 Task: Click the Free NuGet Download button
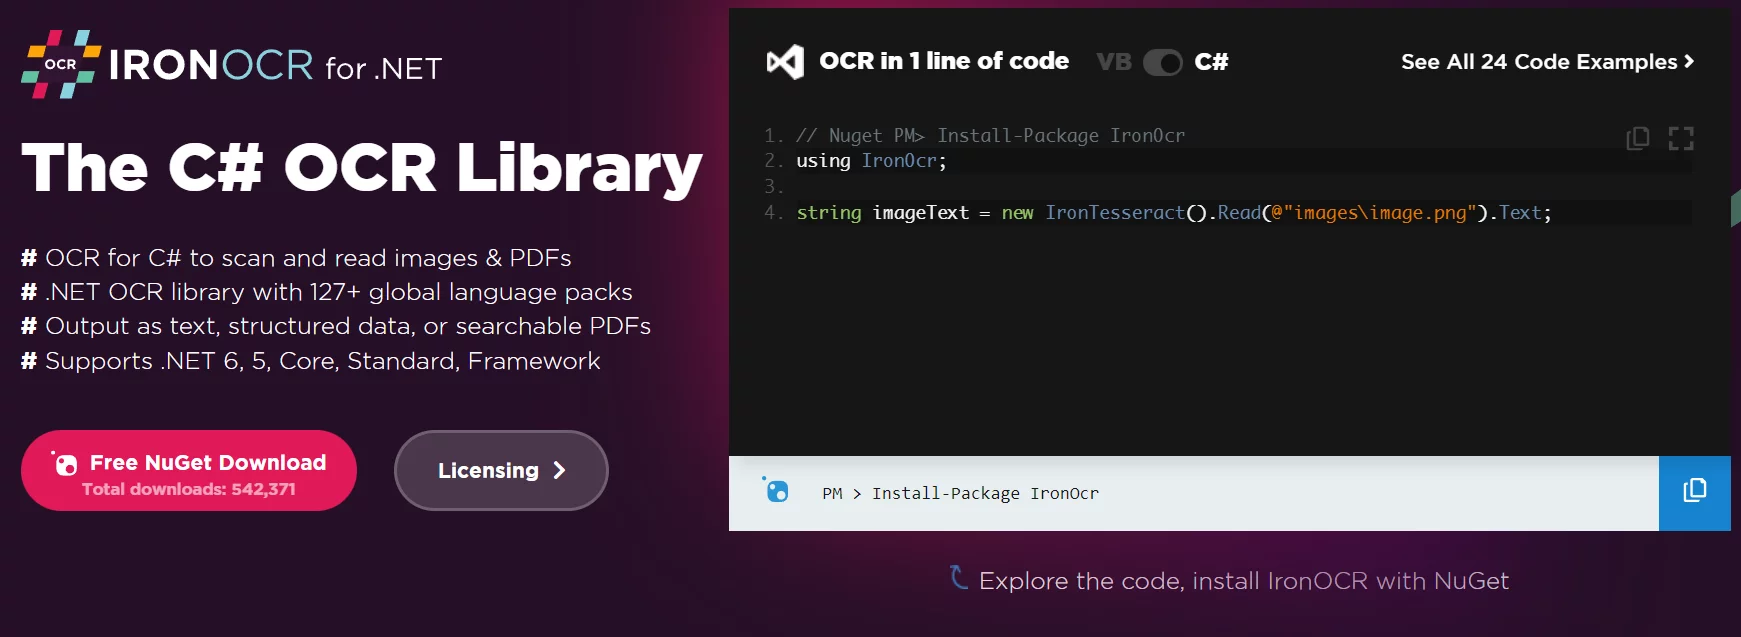(x=189, y=470)
